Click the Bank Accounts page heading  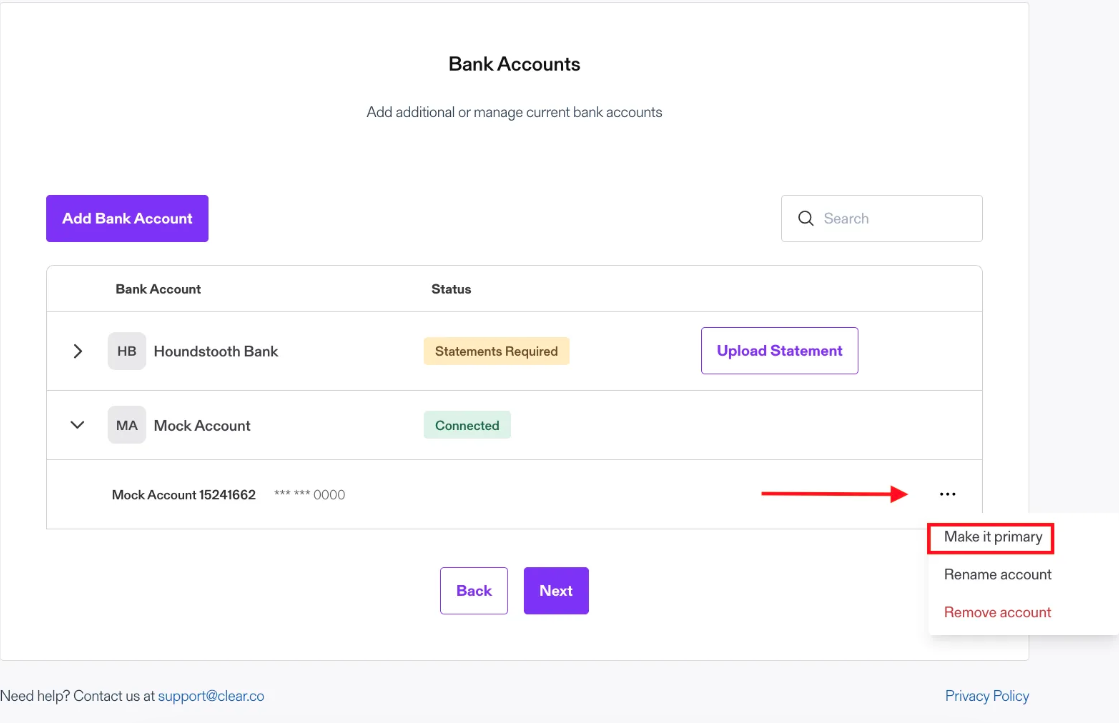pyautogui.click(x=515, y=64)
